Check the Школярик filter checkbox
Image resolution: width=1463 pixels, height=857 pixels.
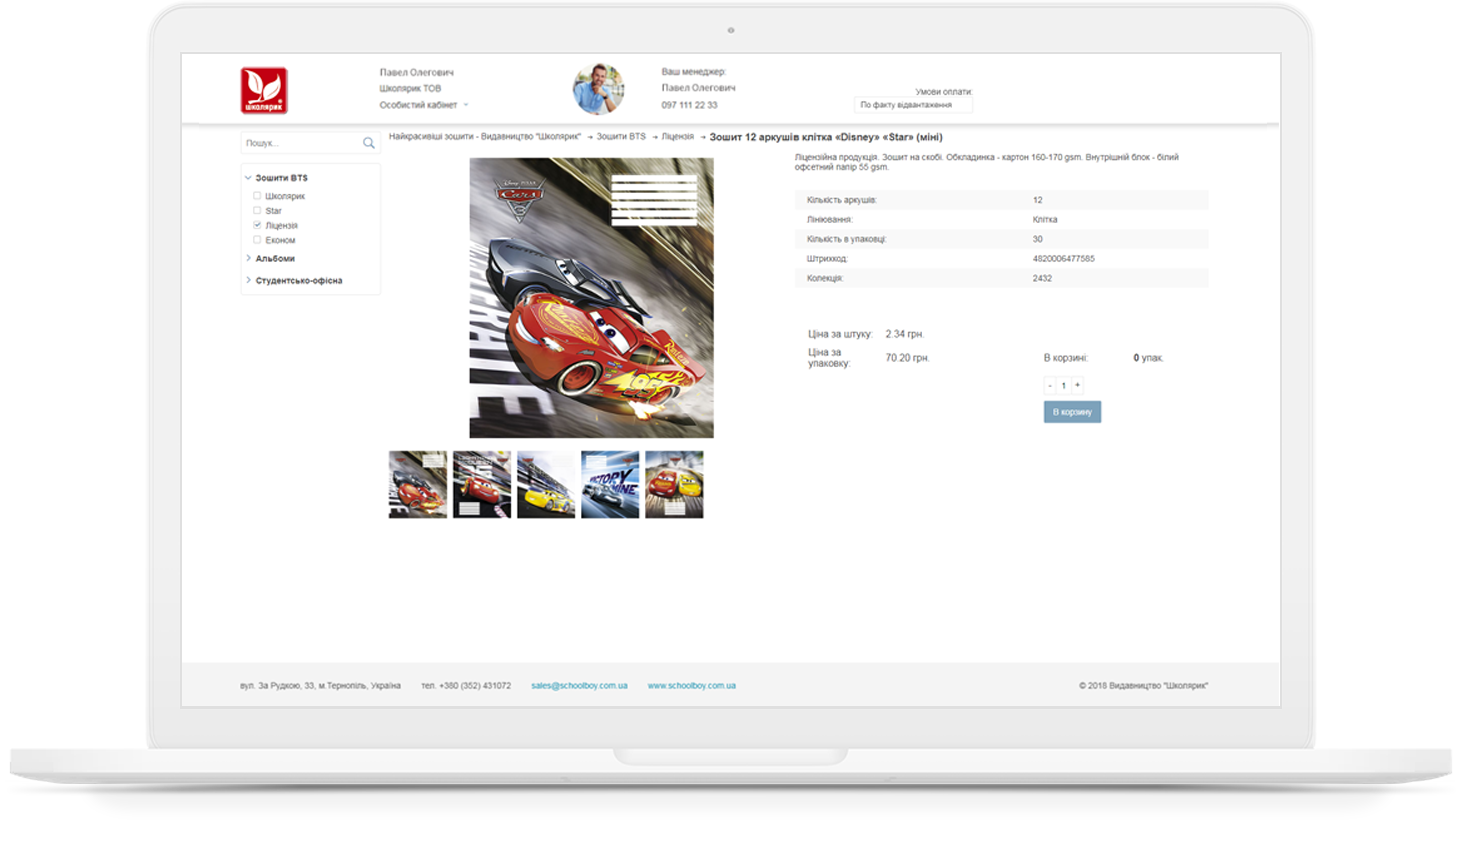[257, 196]
